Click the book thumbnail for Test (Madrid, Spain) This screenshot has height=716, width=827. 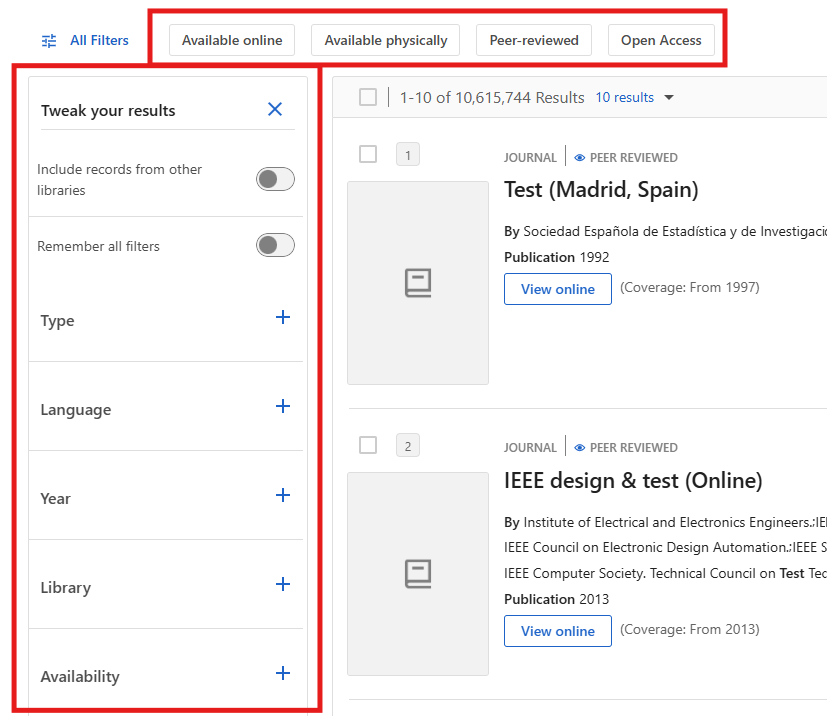[418, 283]
